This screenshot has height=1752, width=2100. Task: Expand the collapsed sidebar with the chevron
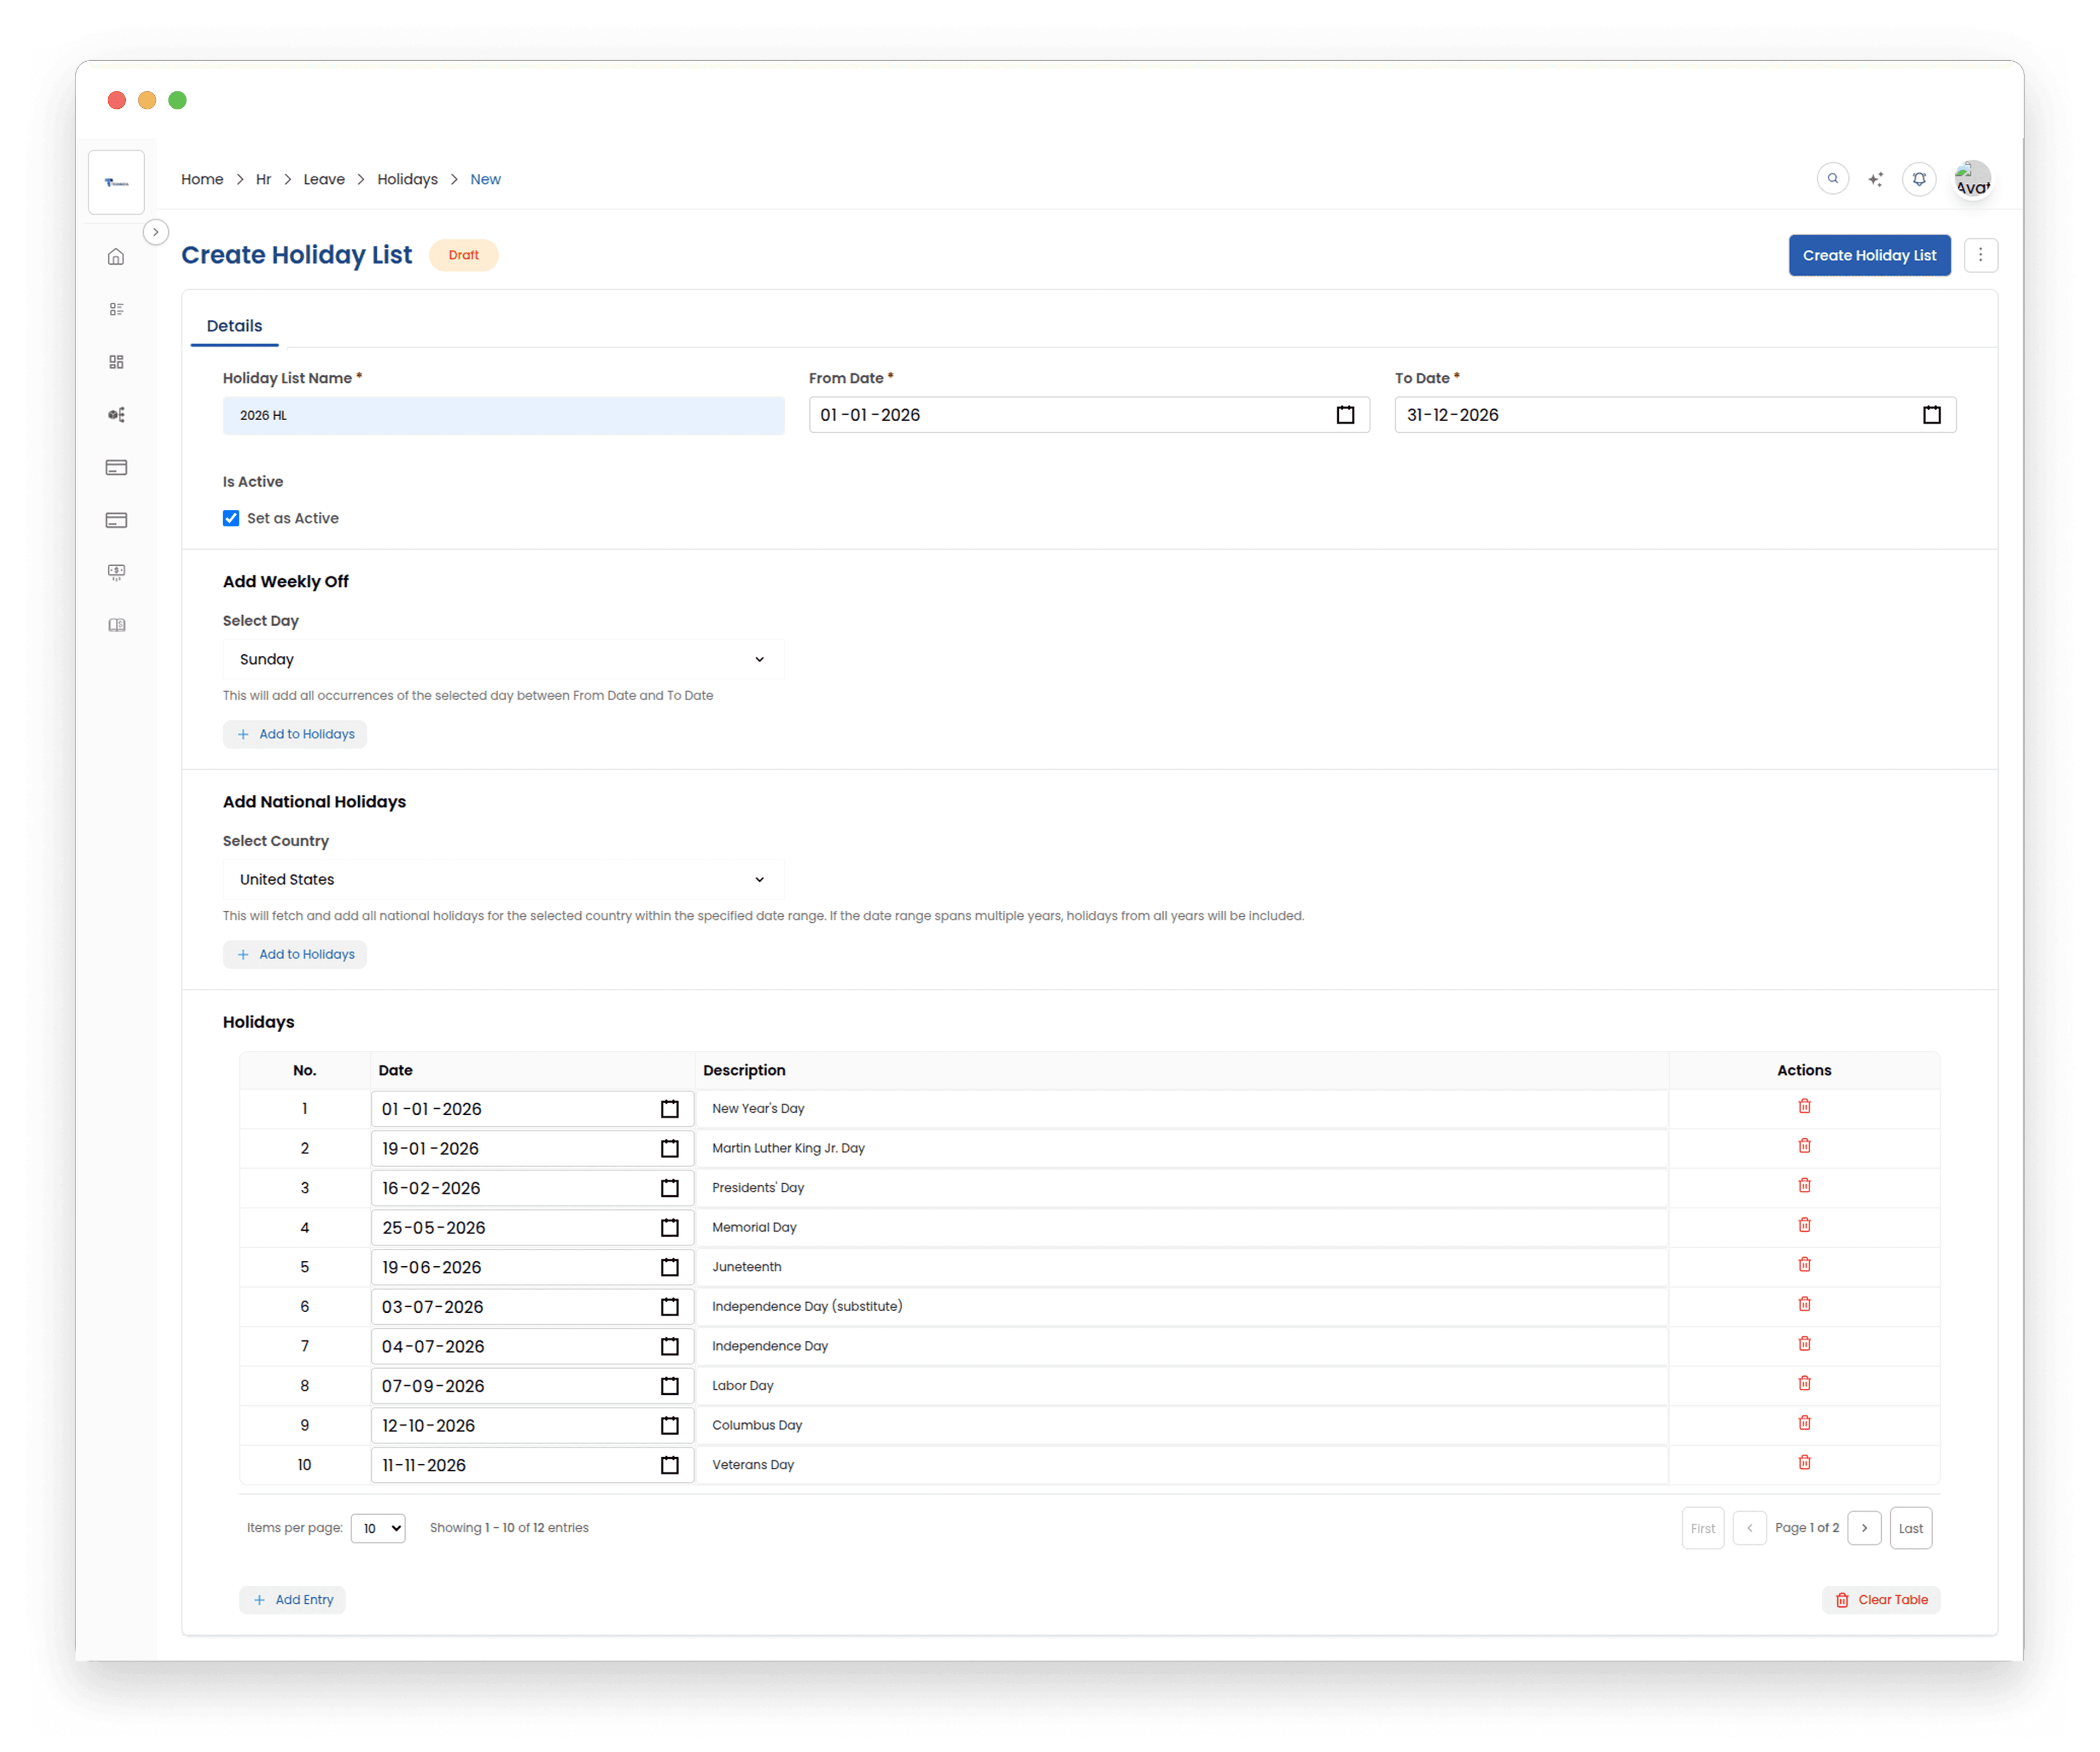tap(156, 232)
